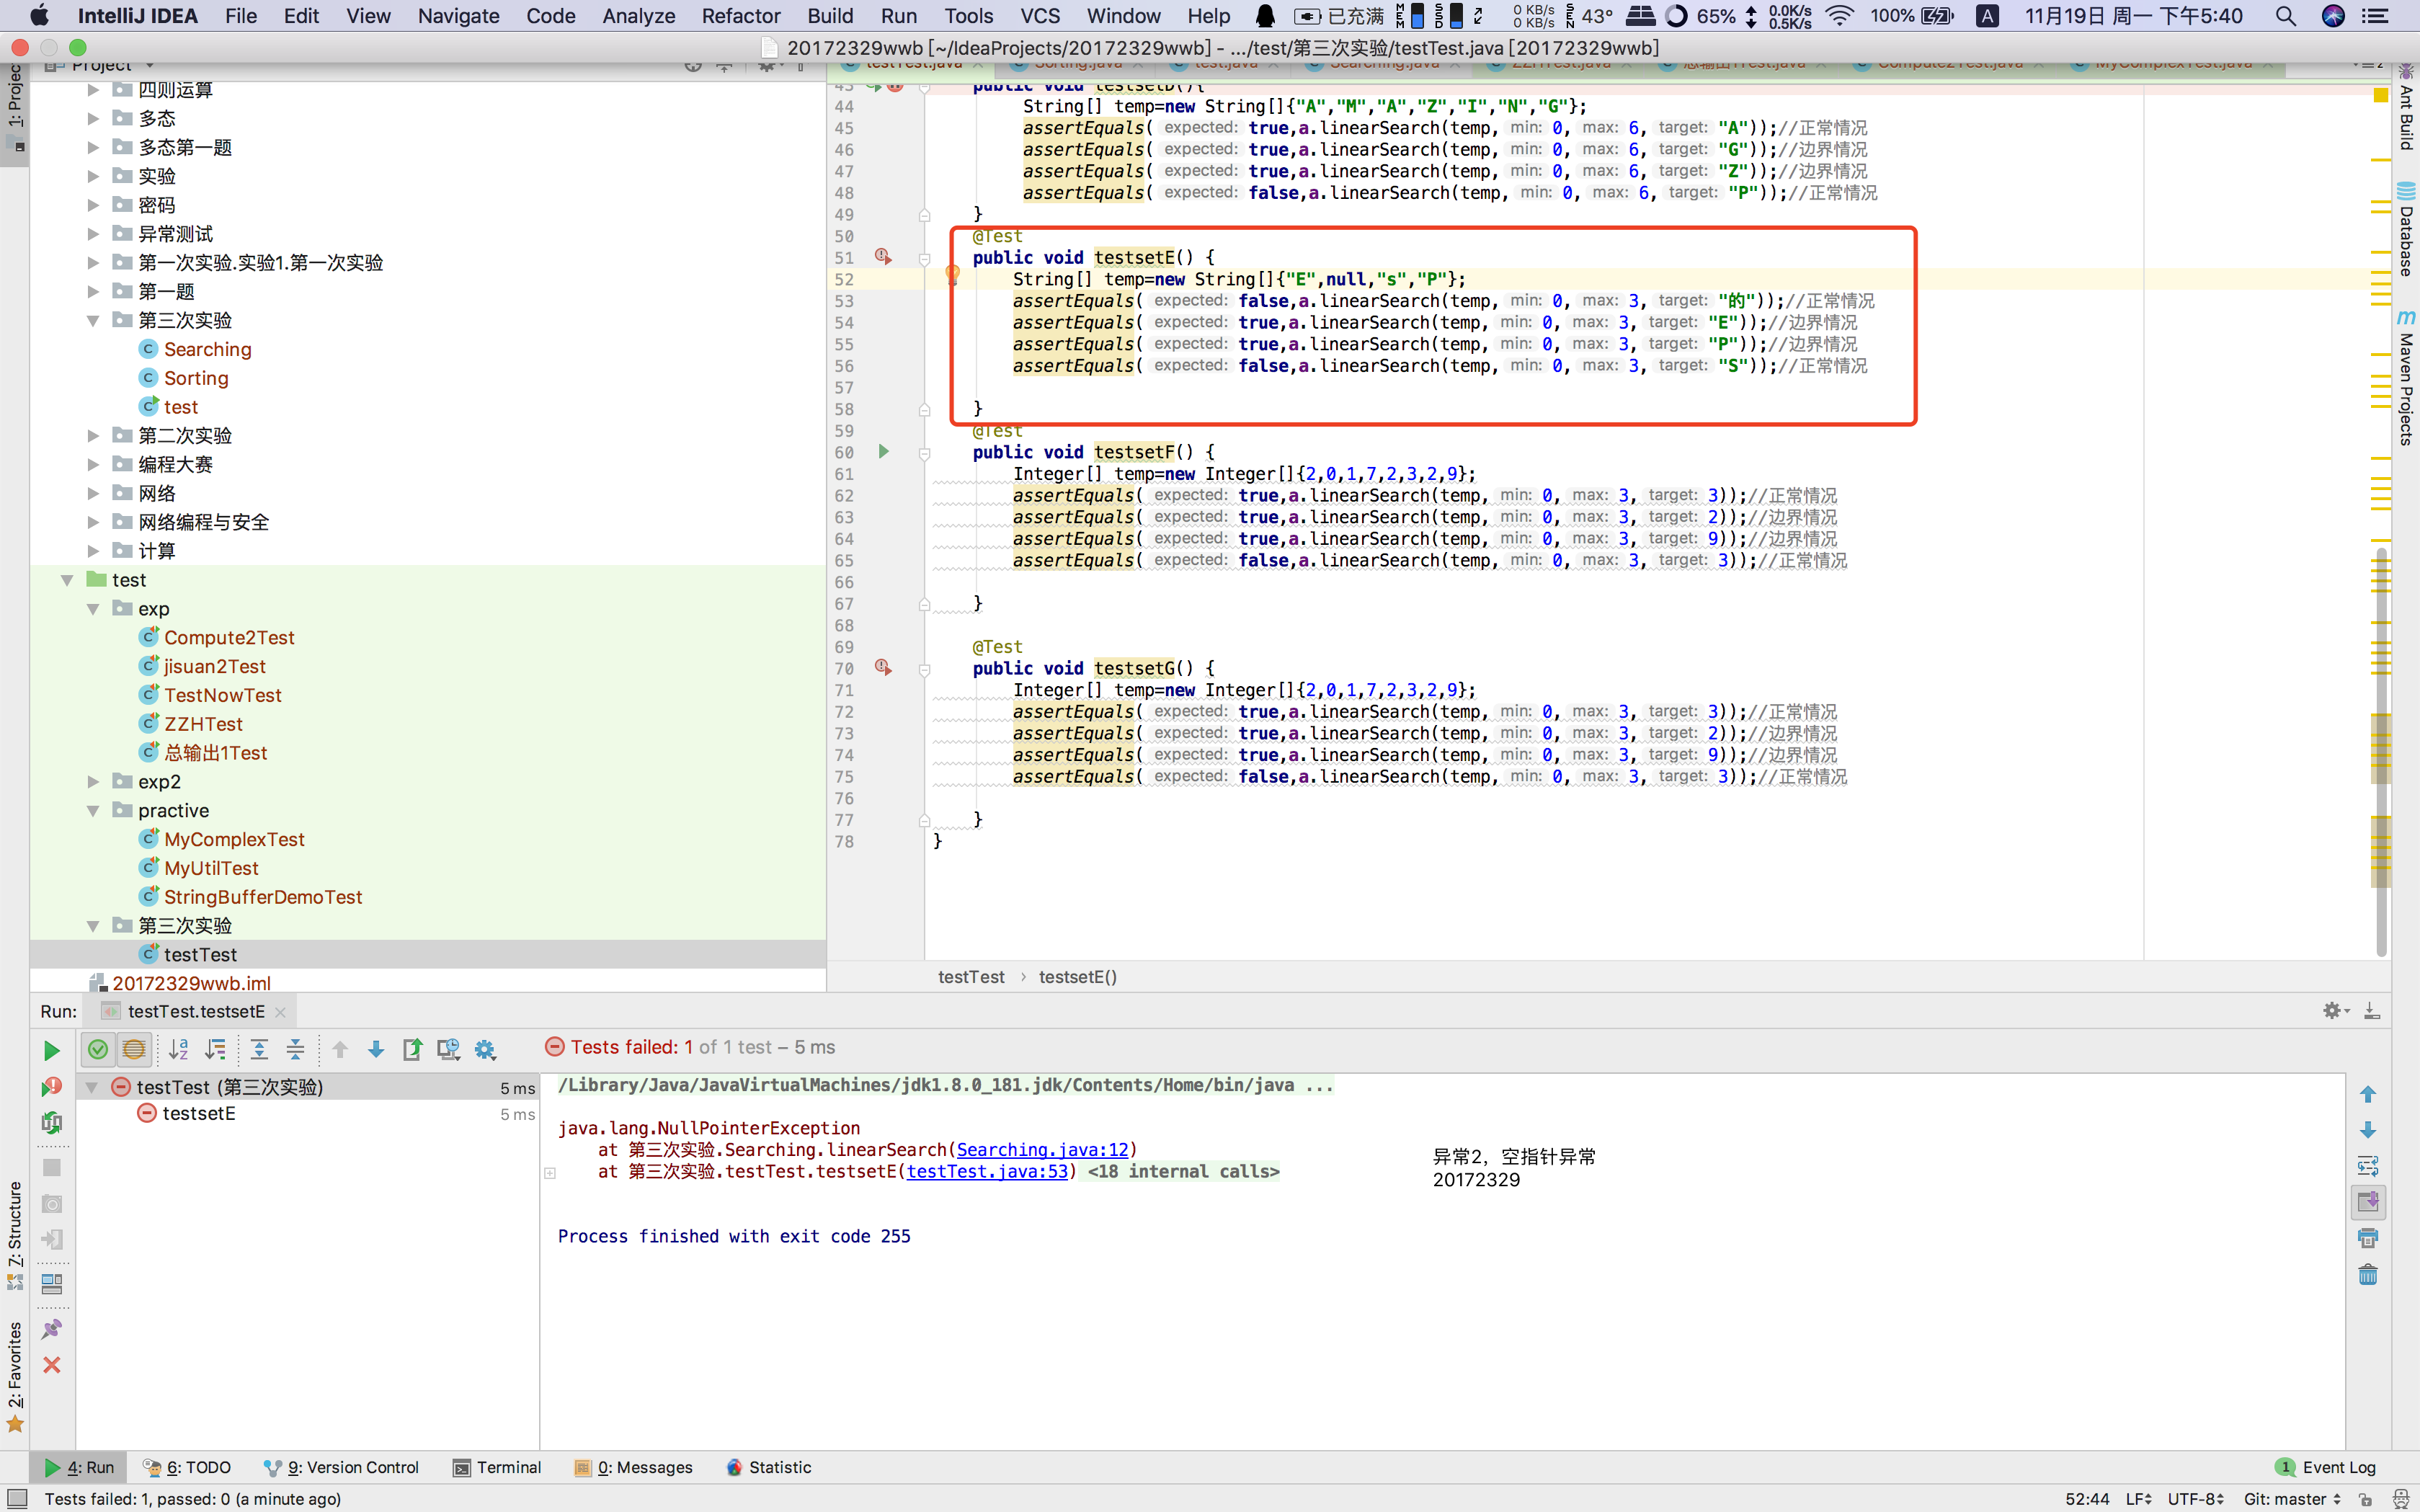The height and width of the screenshot is (1512, 2420).
Task: Toggle show ignored tests button
Action: [x=134, y=1049]
